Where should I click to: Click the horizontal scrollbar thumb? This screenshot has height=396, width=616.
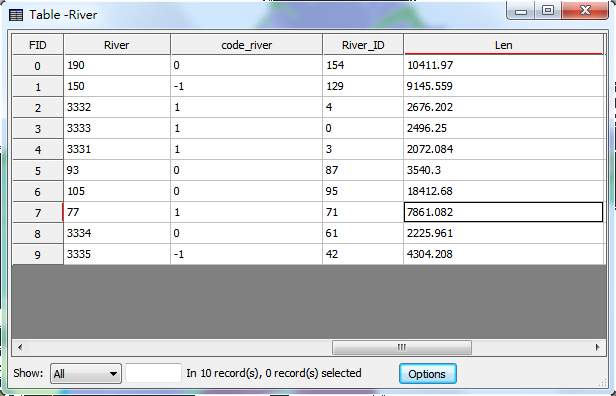[x=402, y=347]
